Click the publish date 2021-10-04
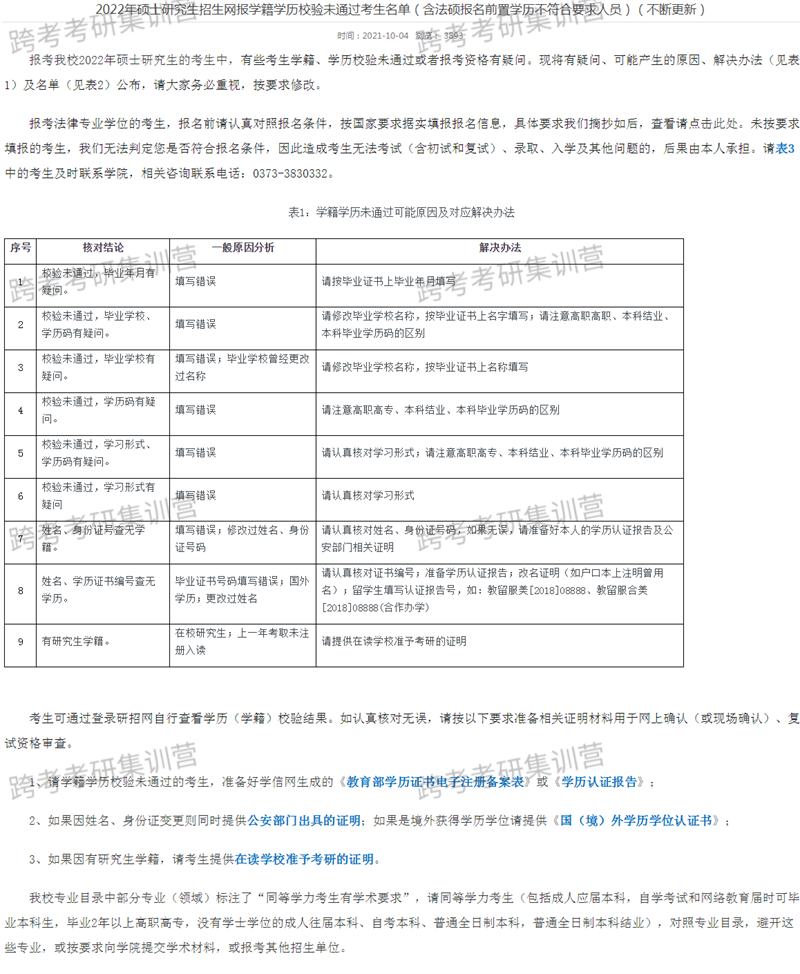 [x=385, y=35]
